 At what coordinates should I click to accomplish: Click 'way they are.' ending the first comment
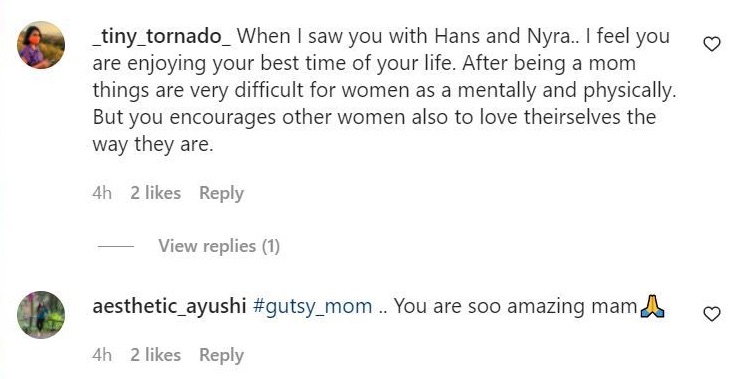[153, 144]
